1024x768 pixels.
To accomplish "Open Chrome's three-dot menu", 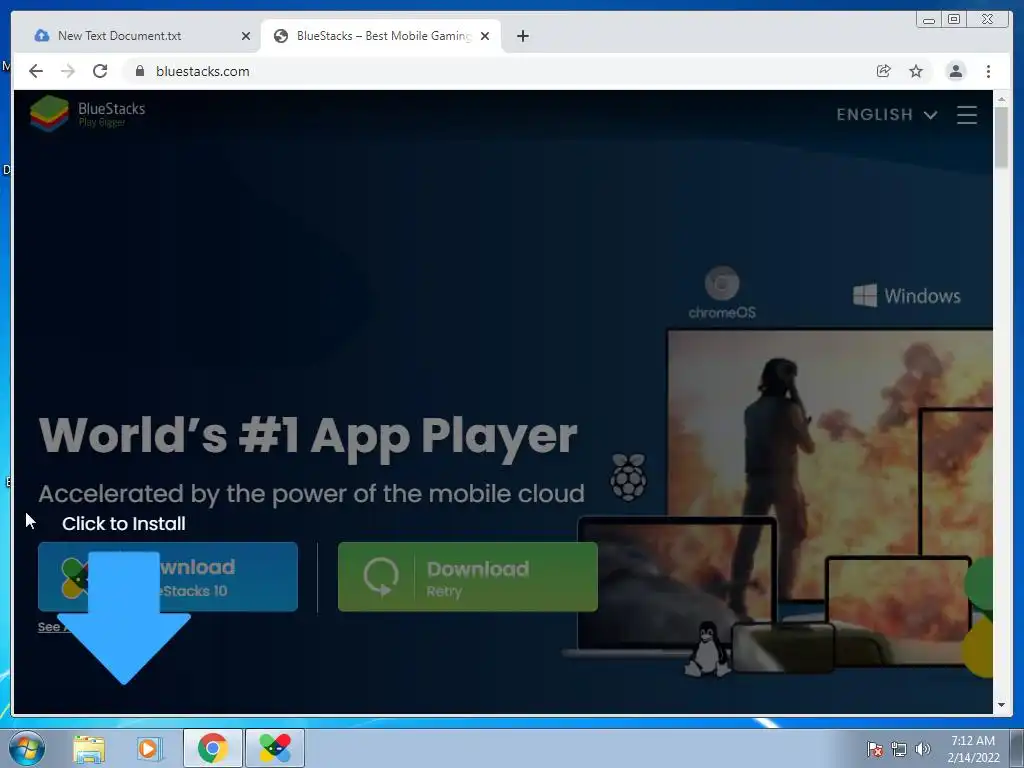I will 988,71.
